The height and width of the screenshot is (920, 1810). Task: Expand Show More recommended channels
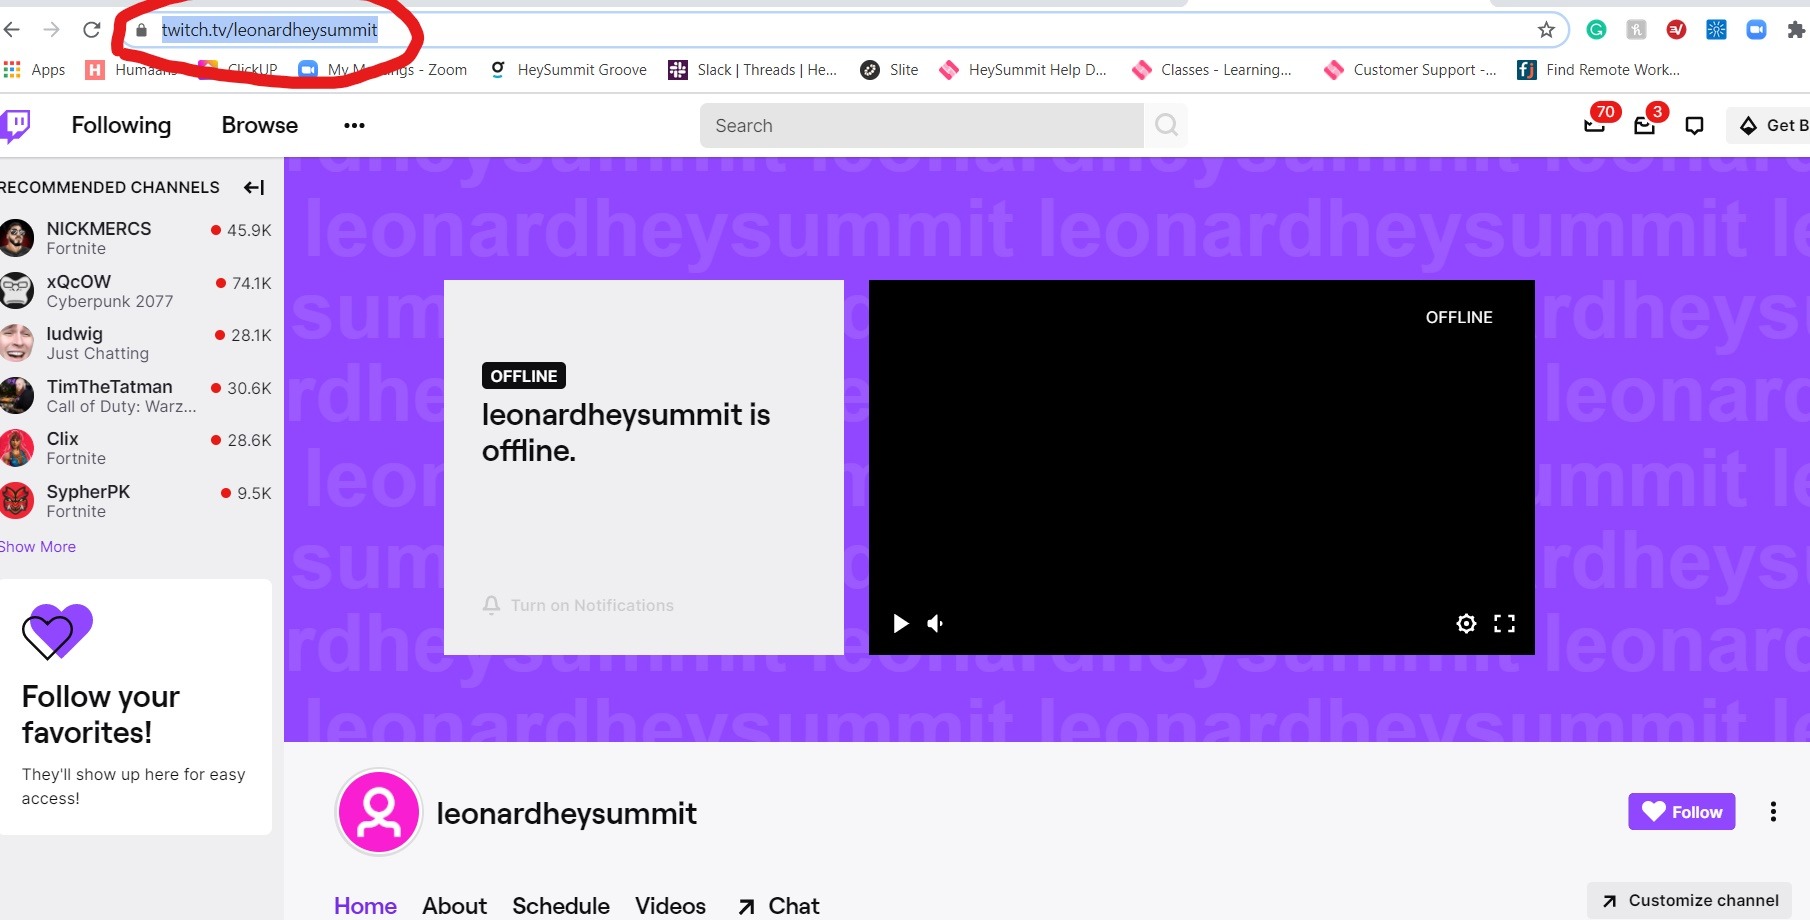tap(38, 546)
